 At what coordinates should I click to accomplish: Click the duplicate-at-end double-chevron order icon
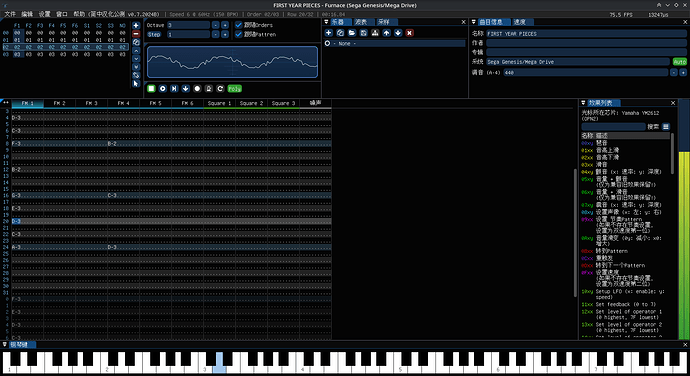pyautogui.click(x=136, y=67)
